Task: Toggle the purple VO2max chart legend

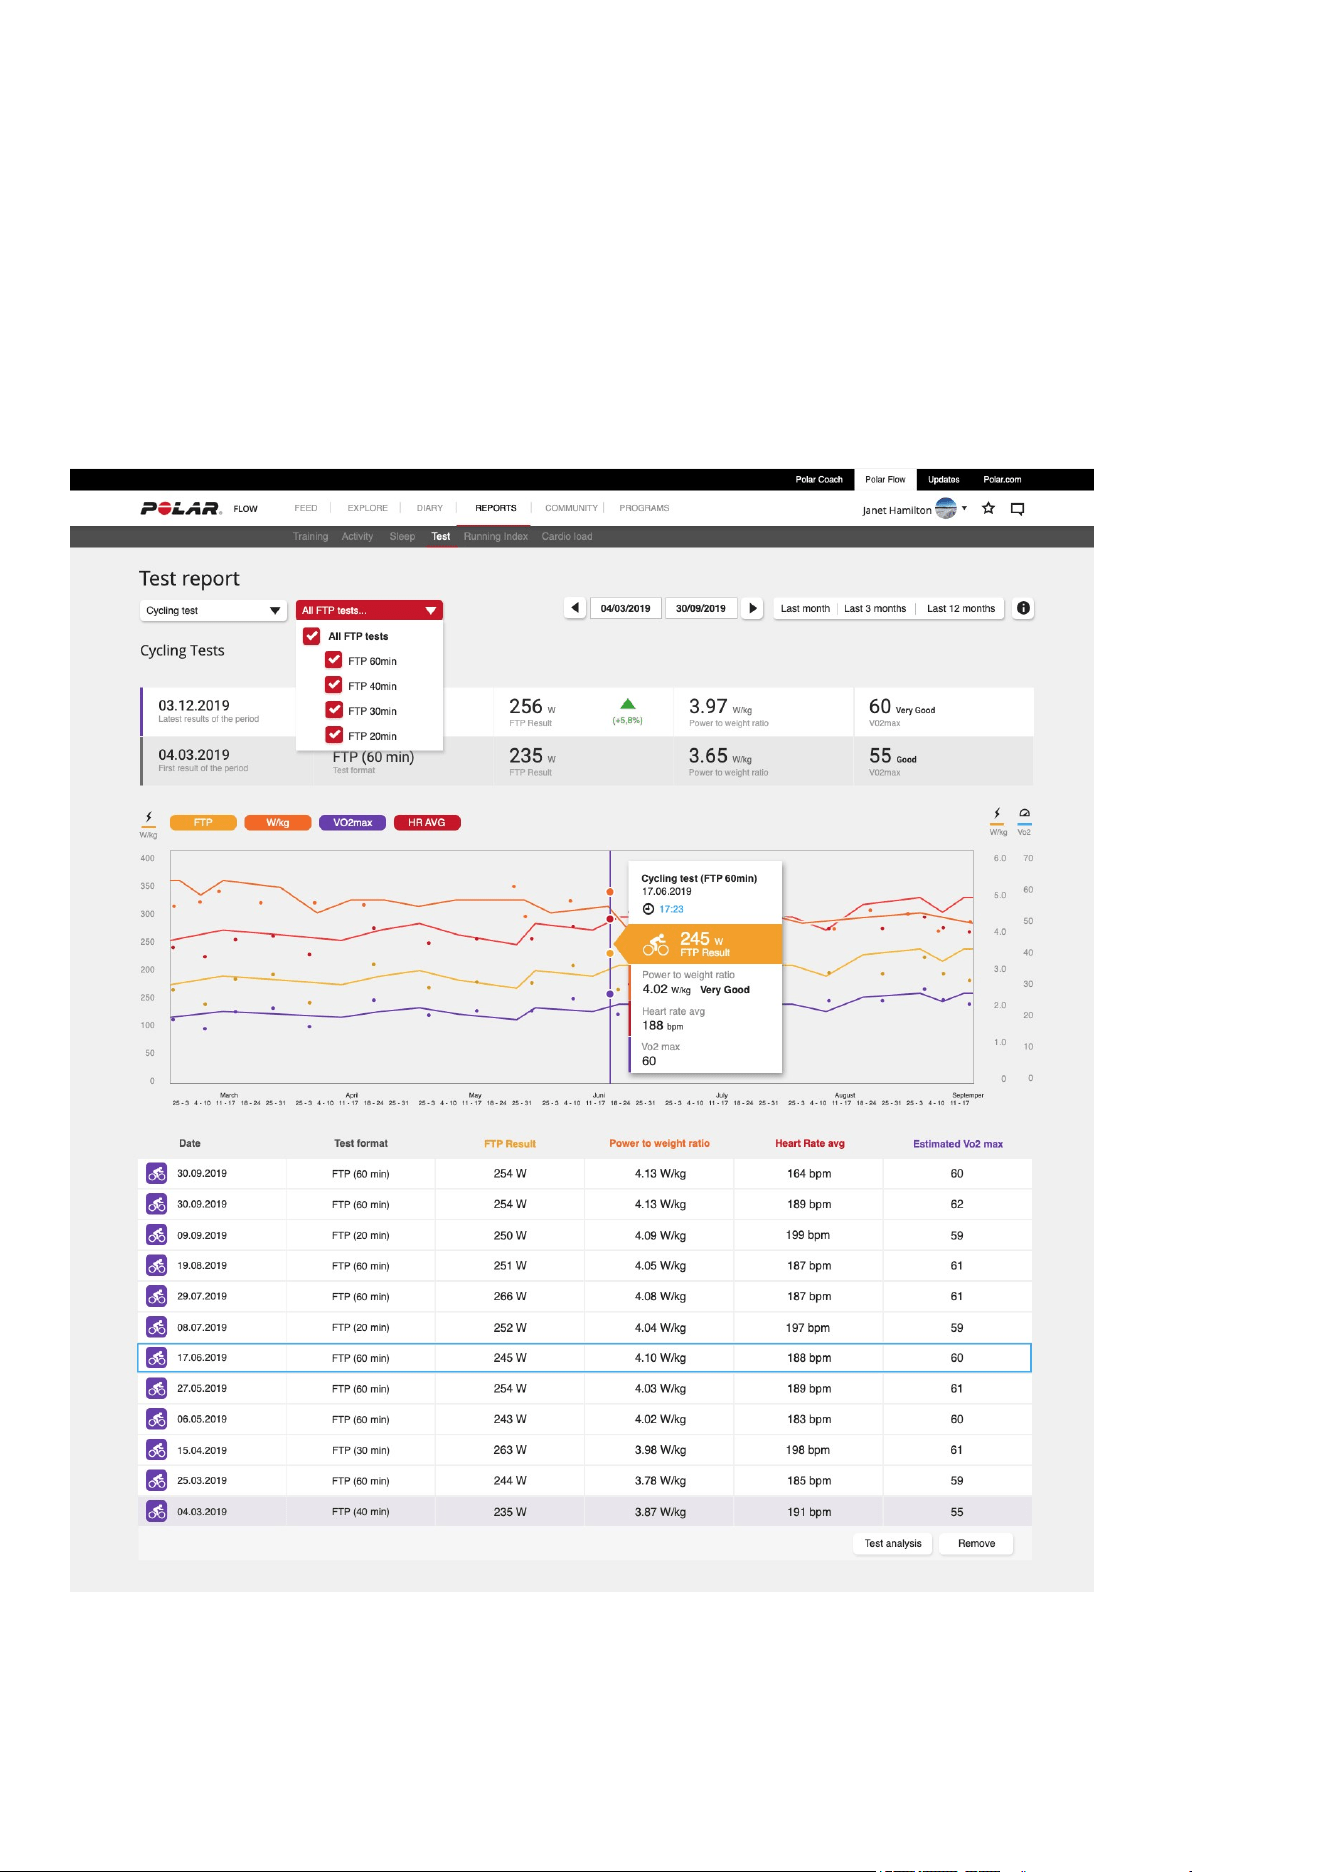Action: pos(352,823)
